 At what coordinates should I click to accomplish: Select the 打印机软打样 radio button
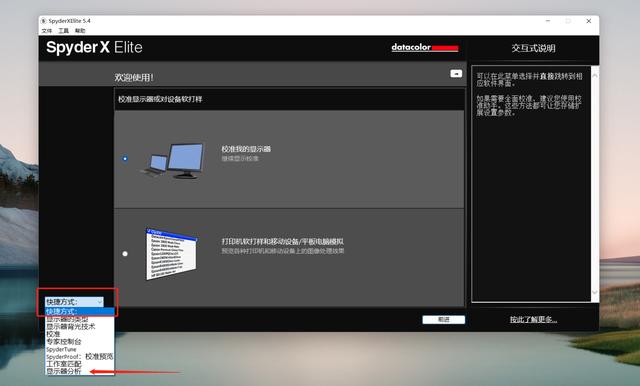click(x=125, y=254)
